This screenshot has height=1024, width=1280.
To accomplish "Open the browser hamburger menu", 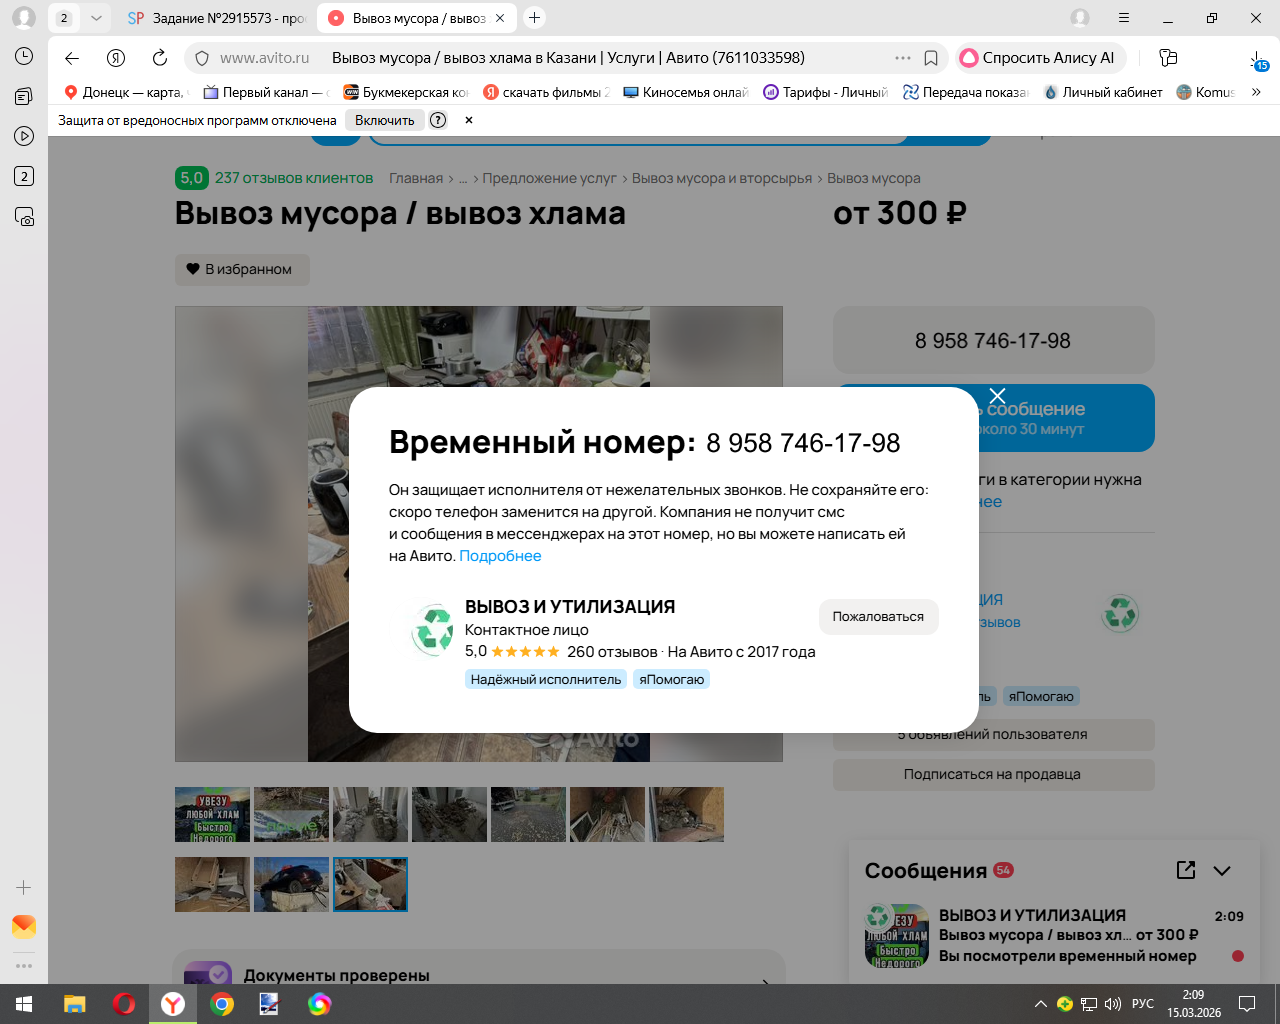I will click(x=1124, y=18).
